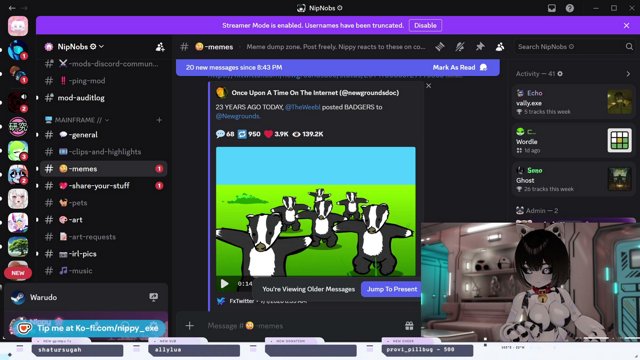Image resolution: width=640 pixels, height=360 pixels.
Task: Remove the embedded tweet preview
Action: pos(428,86)
